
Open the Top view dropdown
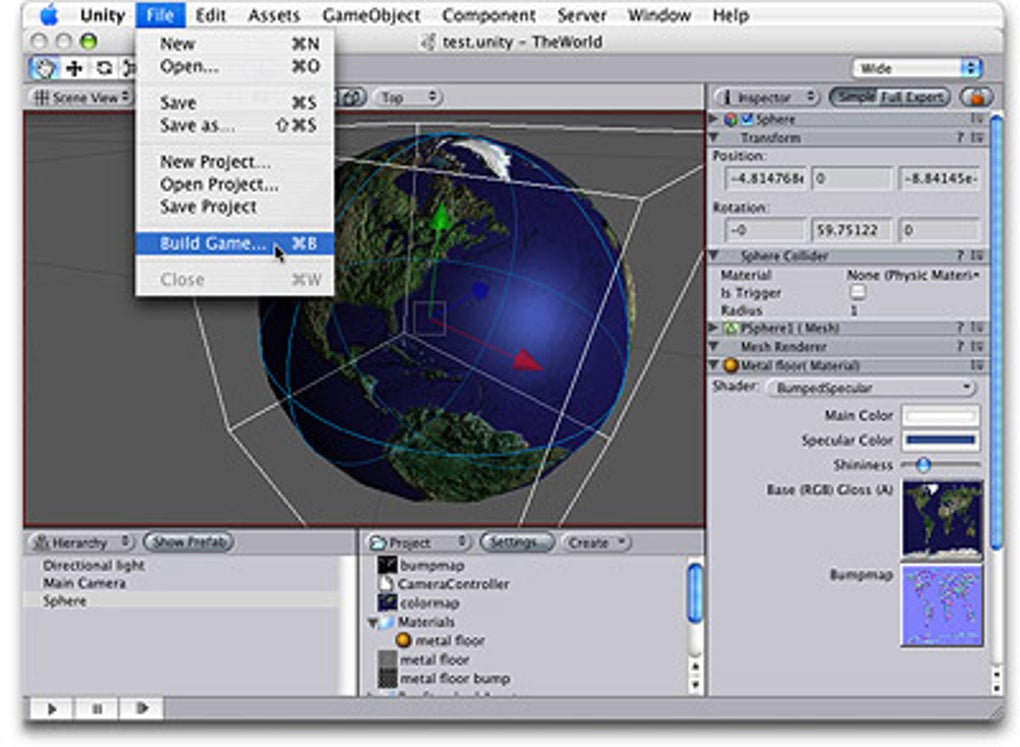coord(407,98)
